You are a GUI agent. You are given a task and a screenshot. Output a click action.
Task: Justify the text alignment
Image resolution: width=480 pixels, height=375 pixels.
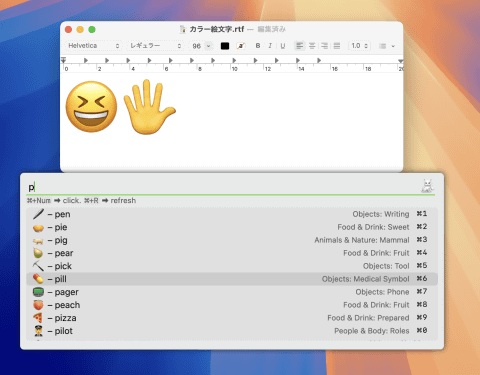(x=337, y=46)
